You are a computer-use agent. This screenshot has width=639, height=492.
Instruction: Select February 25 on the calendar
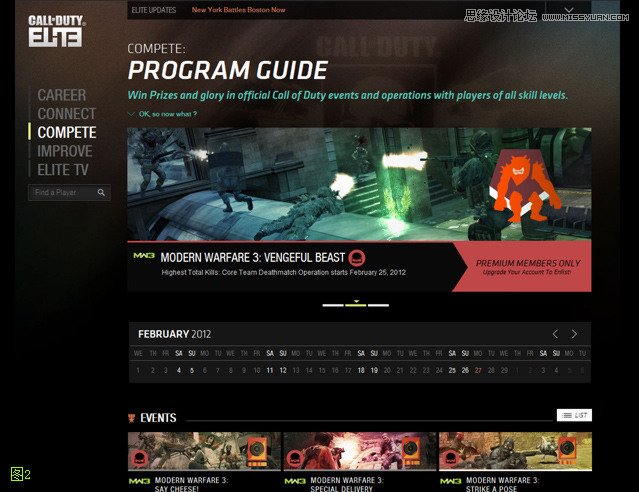point(452,370)
